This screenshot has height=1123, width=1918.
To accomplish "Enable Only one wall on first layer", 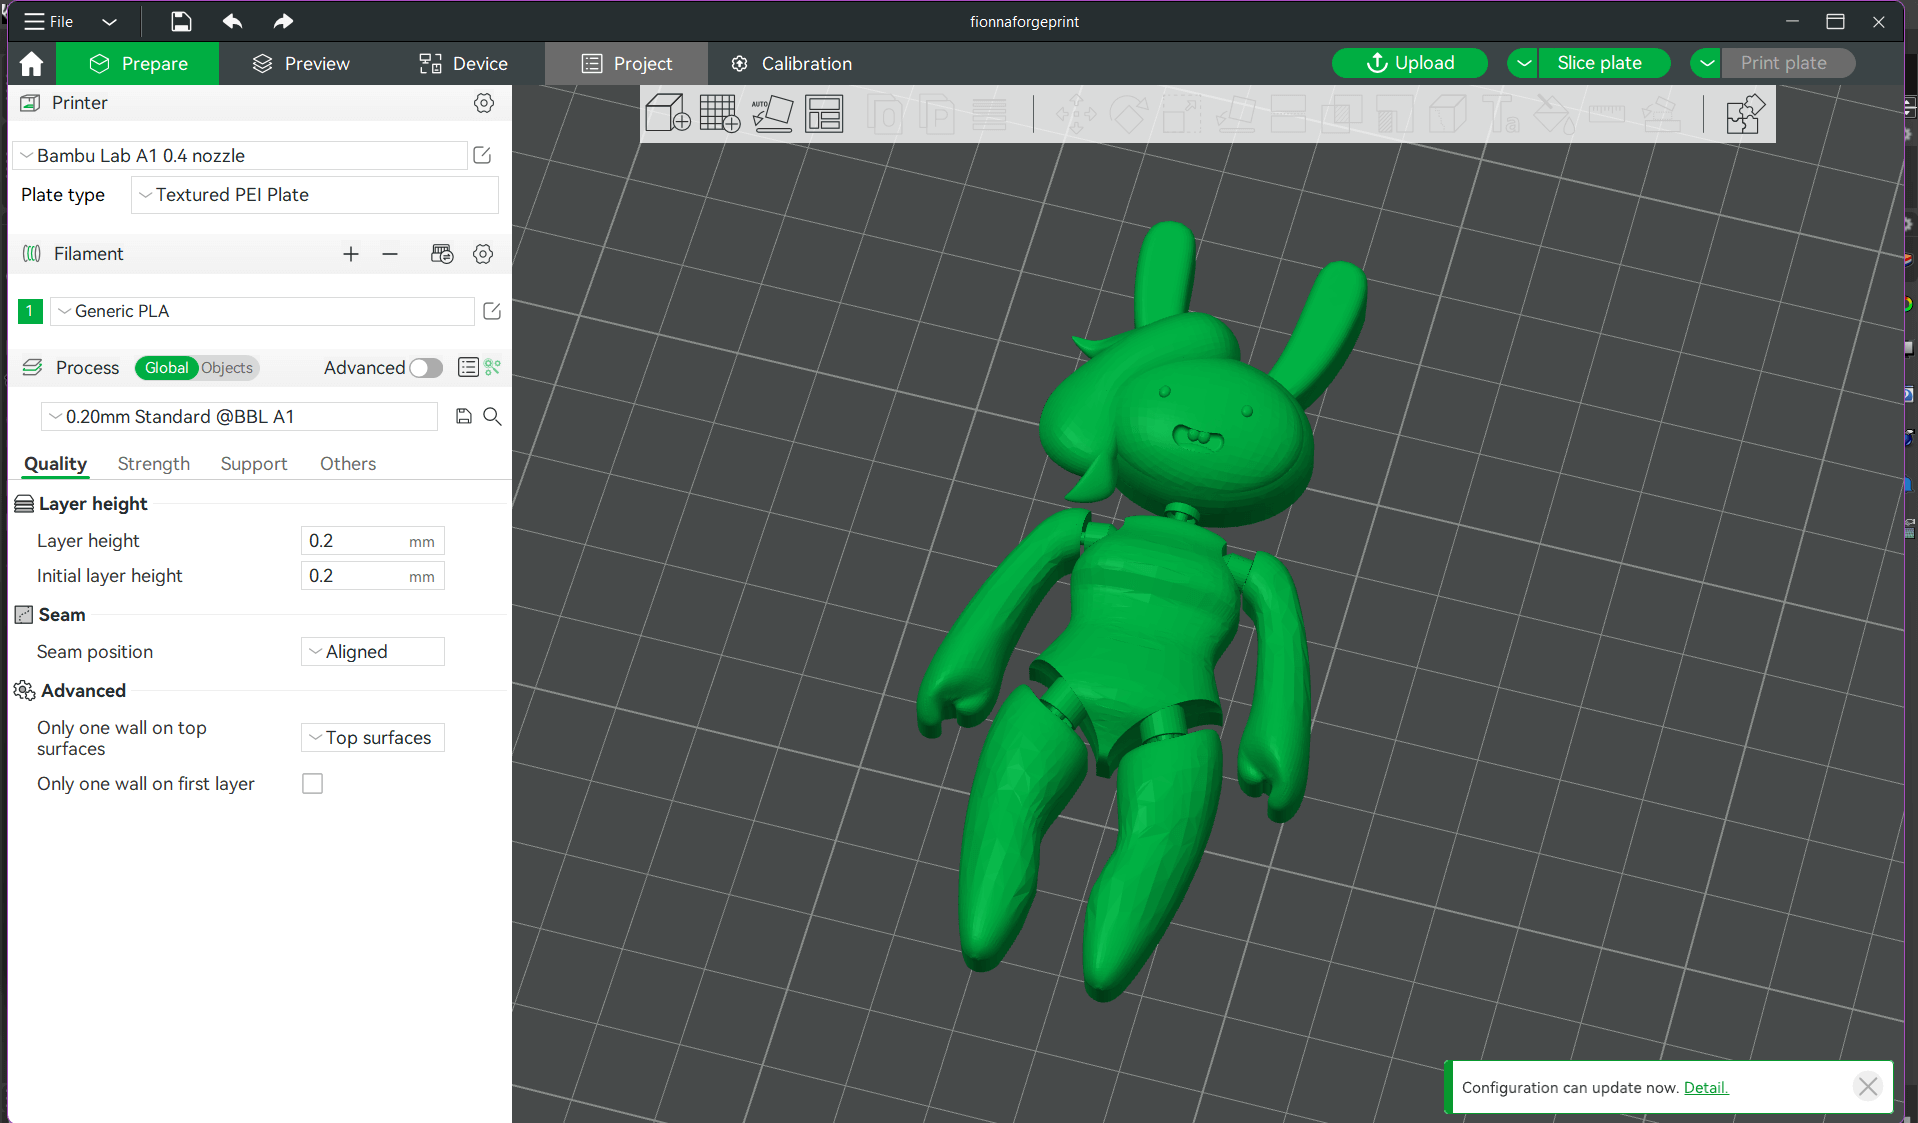I will pyautogui.click(x=313, y=784).
